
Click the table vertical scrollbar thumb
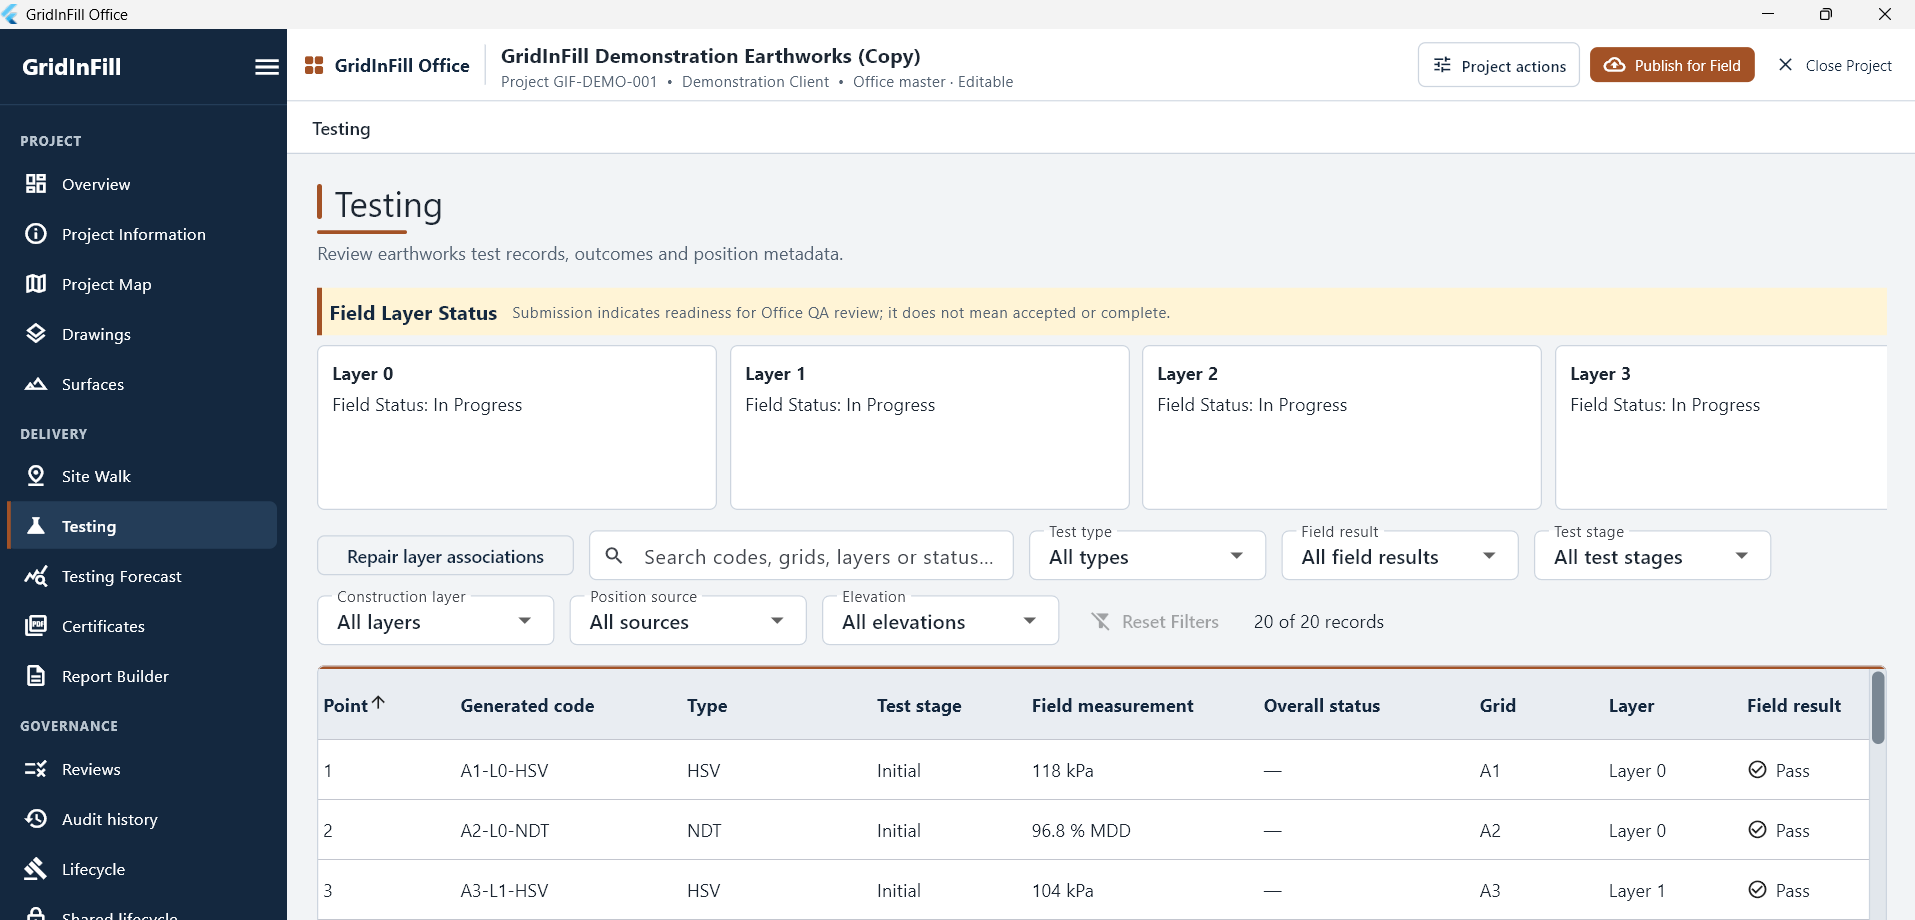(x=1878, y=707)
